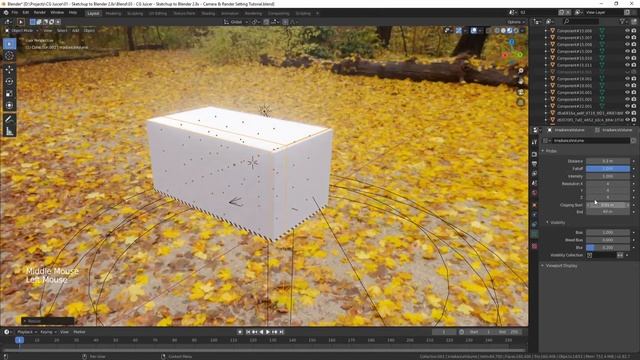Image resolution: width=640 pixels, height=360 pixels.
Task: Switch perspective/orthographic gizmo icon
Action: point(521,102)
